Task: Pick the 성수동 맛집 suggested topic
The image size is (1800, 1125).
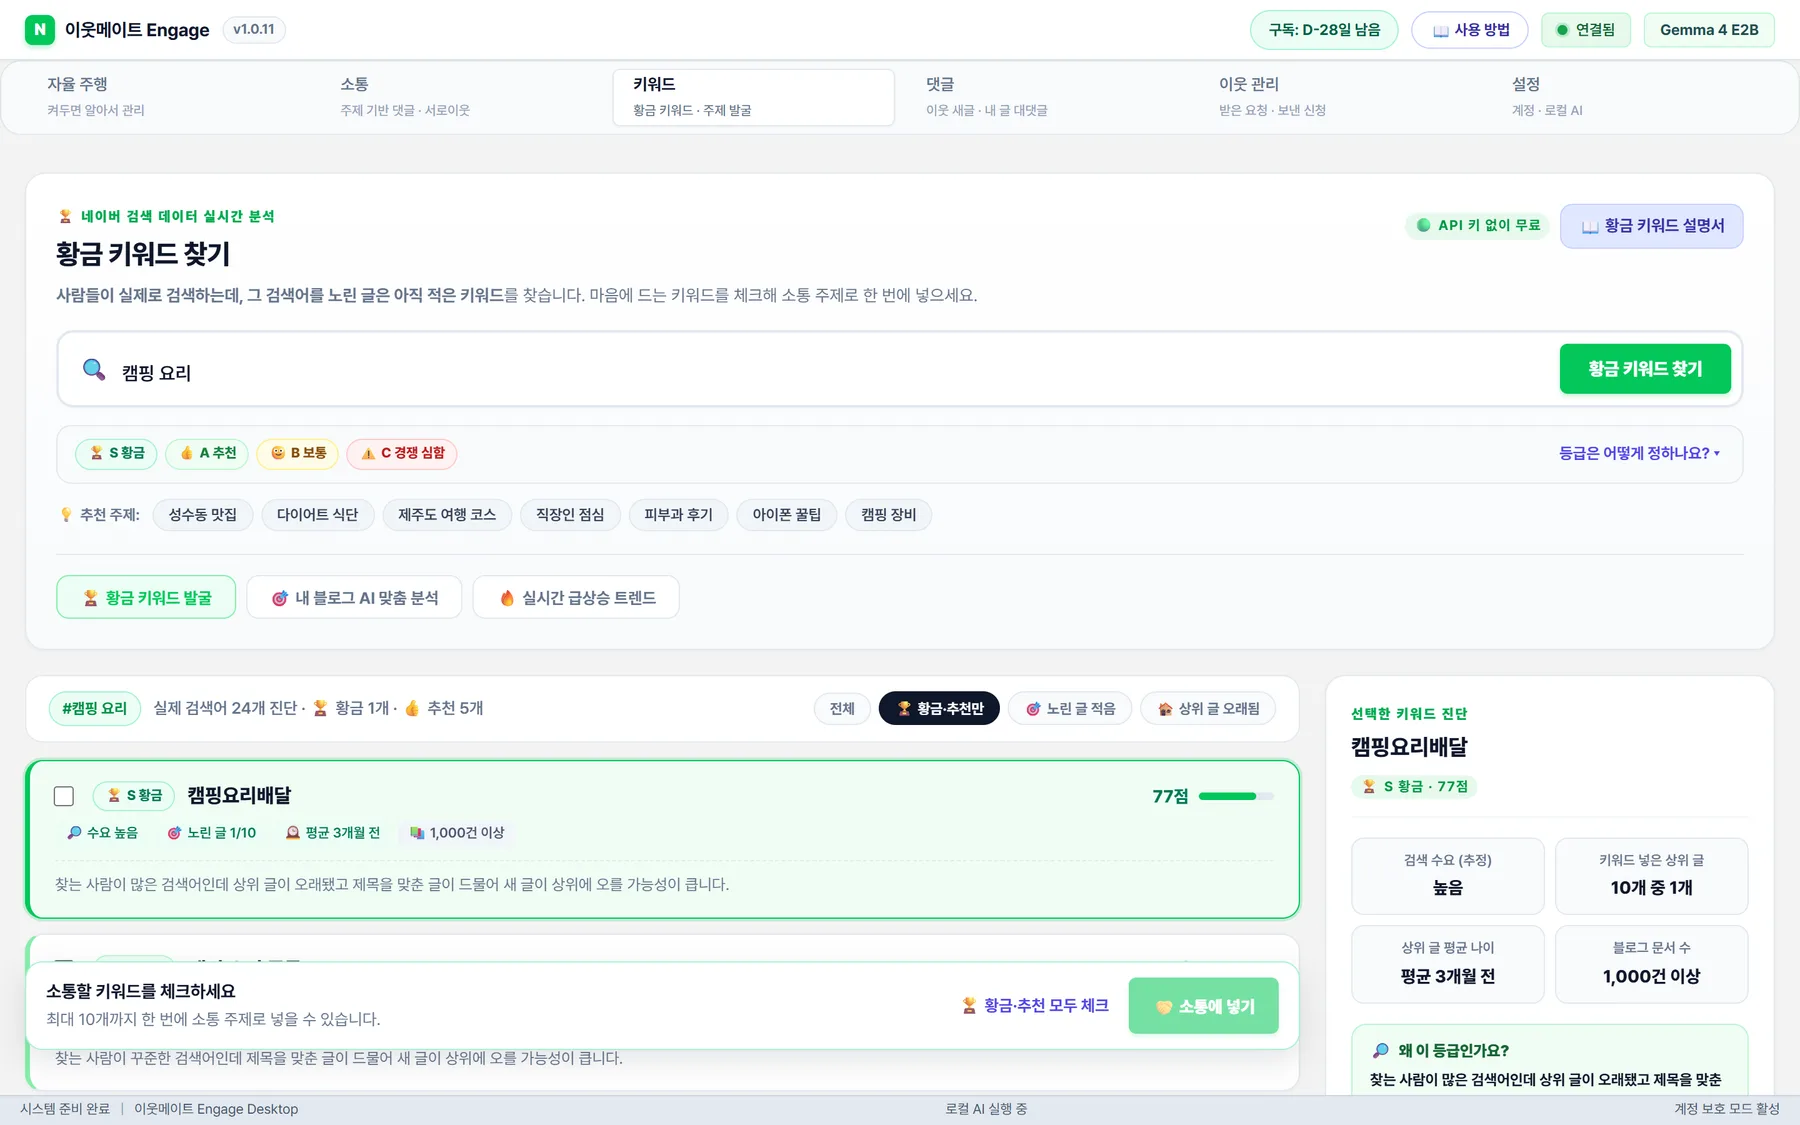Action: (x=203, y=515)
